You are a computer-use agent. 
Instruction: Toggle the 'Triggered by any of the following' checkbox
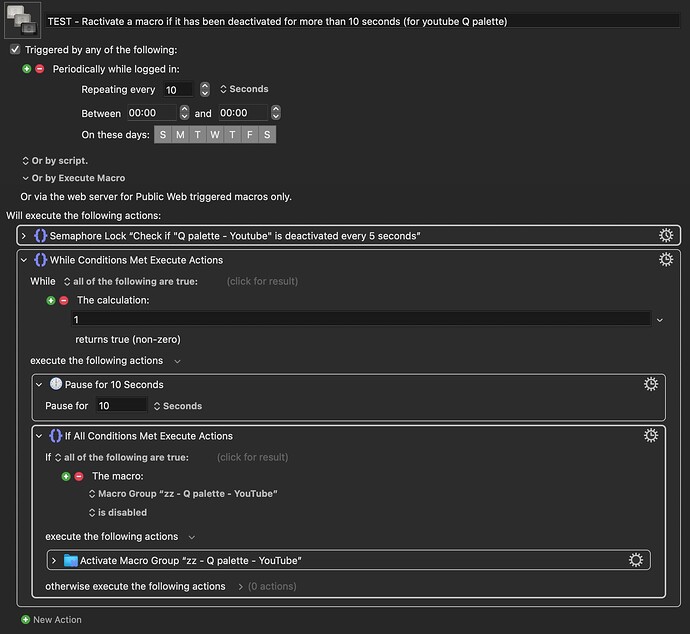pos(14,49)
